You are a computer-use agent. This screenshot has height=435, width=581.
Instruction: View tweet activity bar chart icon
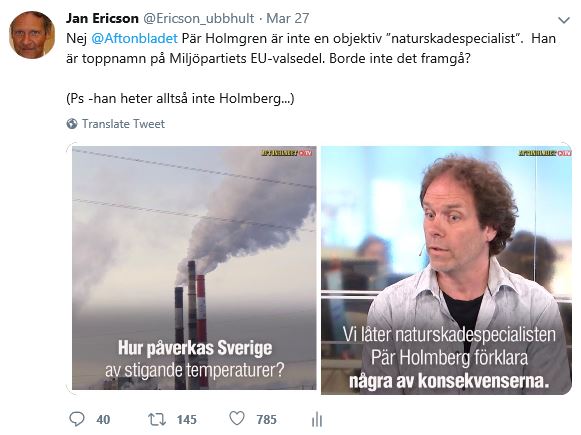coord(317,419)
